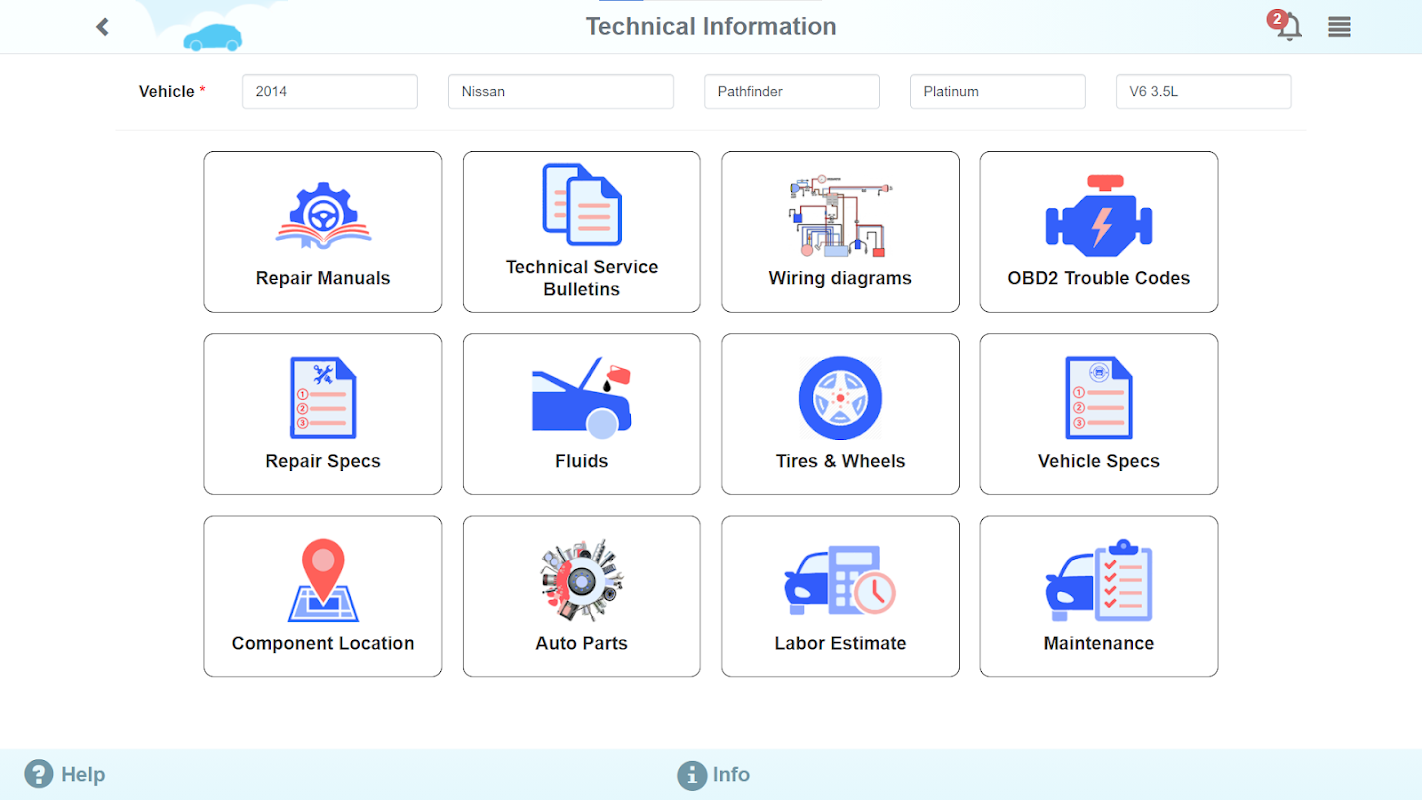The height and width of the screenshot is (800, 1422).
Task: Open the make field showing Nissan
Action: pyautogui.click(x=561, y=91)
